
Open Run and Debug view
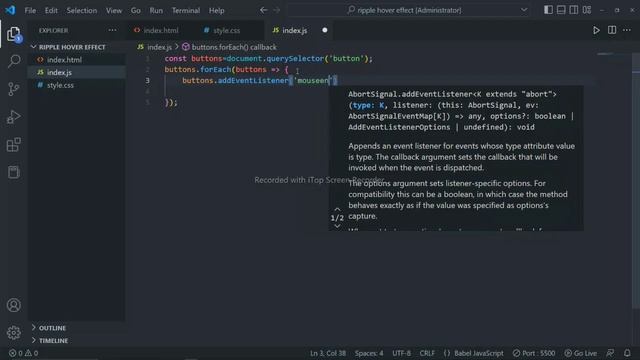pyautogui.click(x=13, y=117)
